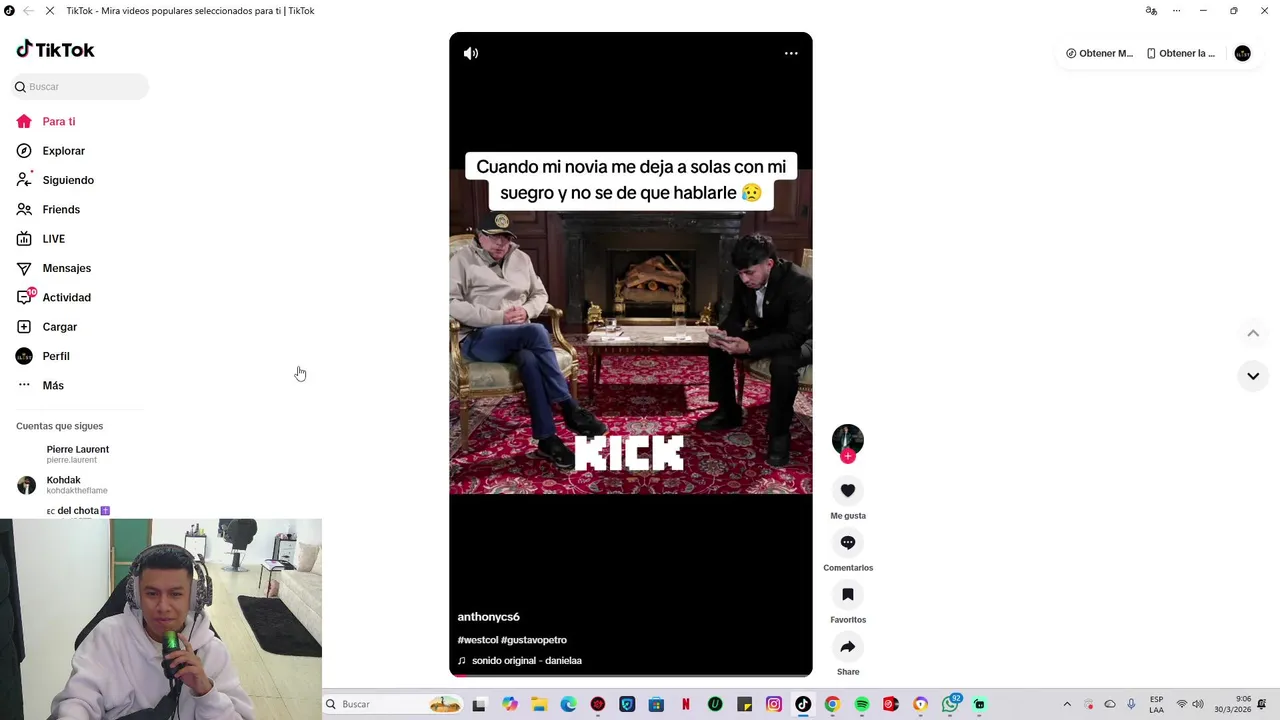
Task: Open the volume tray icon
Action: click(x=1198, y=705)
